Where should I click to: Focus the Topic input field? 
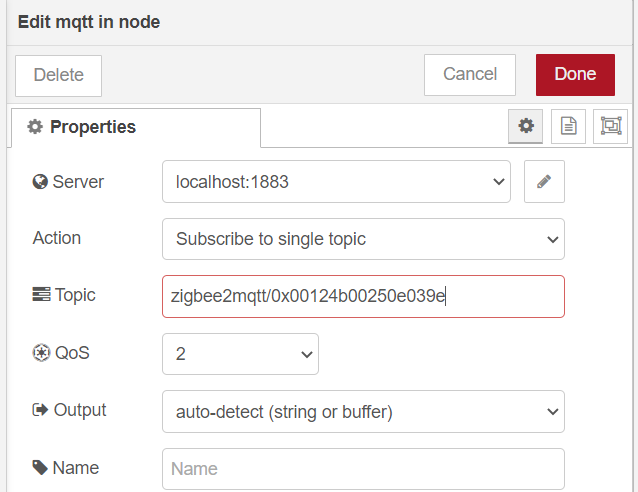pos(363,296)
